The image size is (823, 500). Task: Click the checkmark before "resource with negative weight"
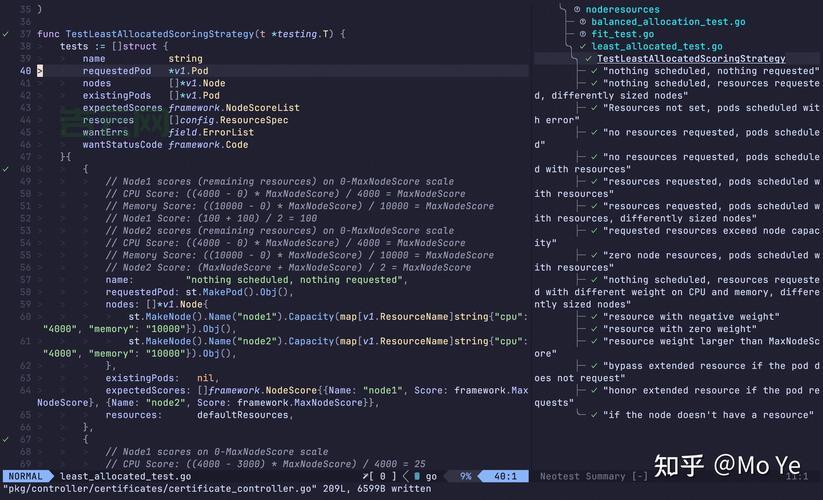(595, 316)
